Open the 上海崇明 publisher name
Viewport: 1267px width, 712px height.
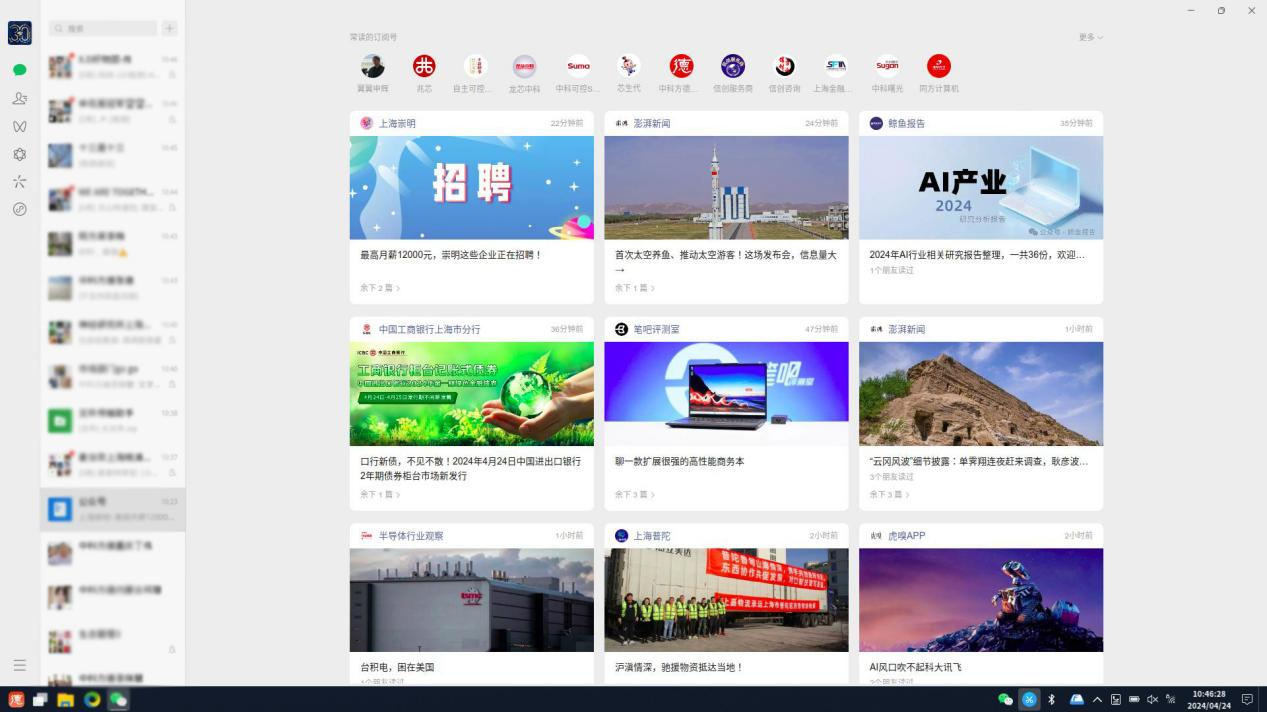tap(397, 123)
